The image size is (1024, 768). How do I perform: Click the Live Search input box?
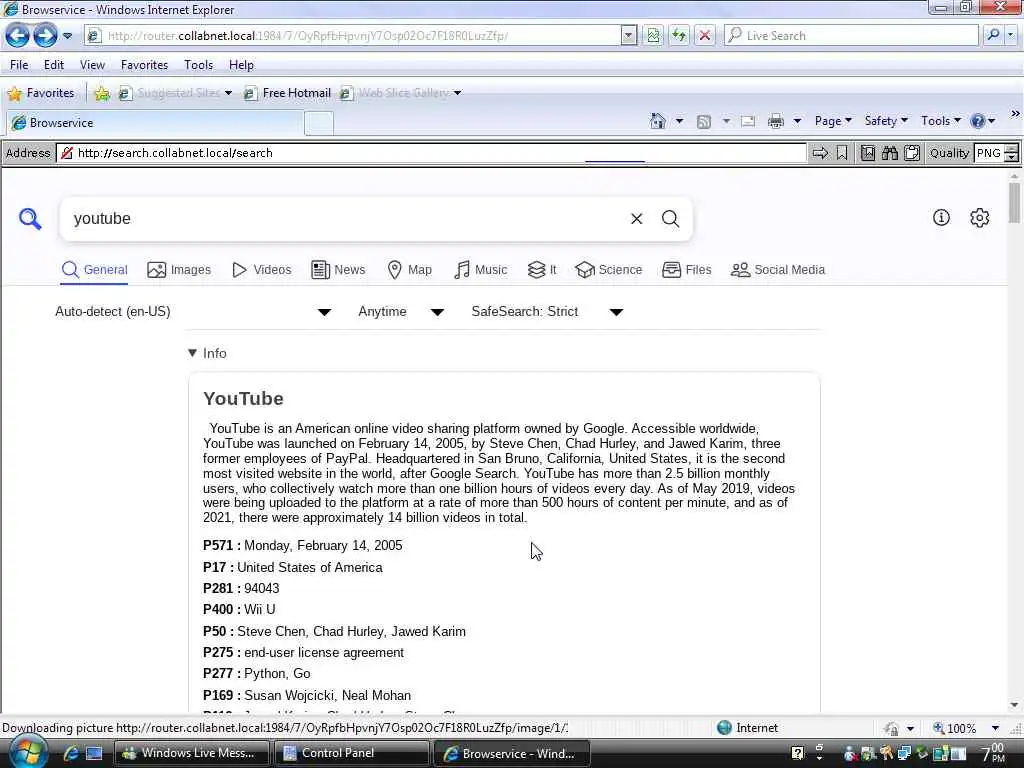click(851, 36)
